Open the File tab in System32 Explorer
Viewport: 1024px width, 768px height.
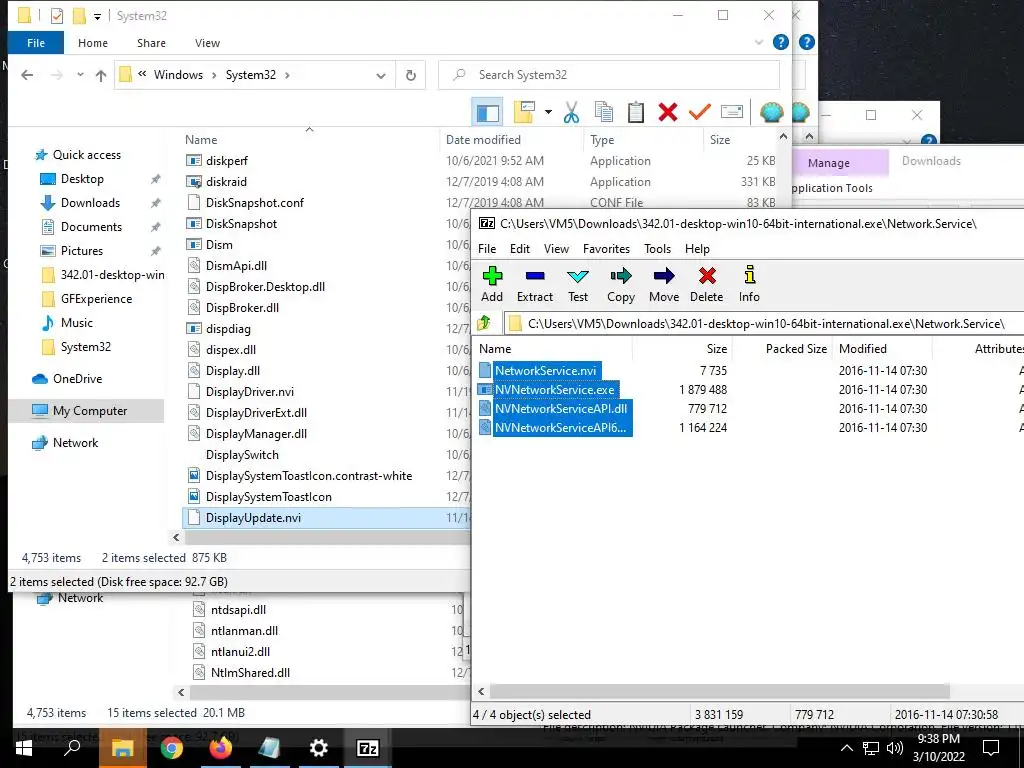pyautogui.click(x=36, y=43)
